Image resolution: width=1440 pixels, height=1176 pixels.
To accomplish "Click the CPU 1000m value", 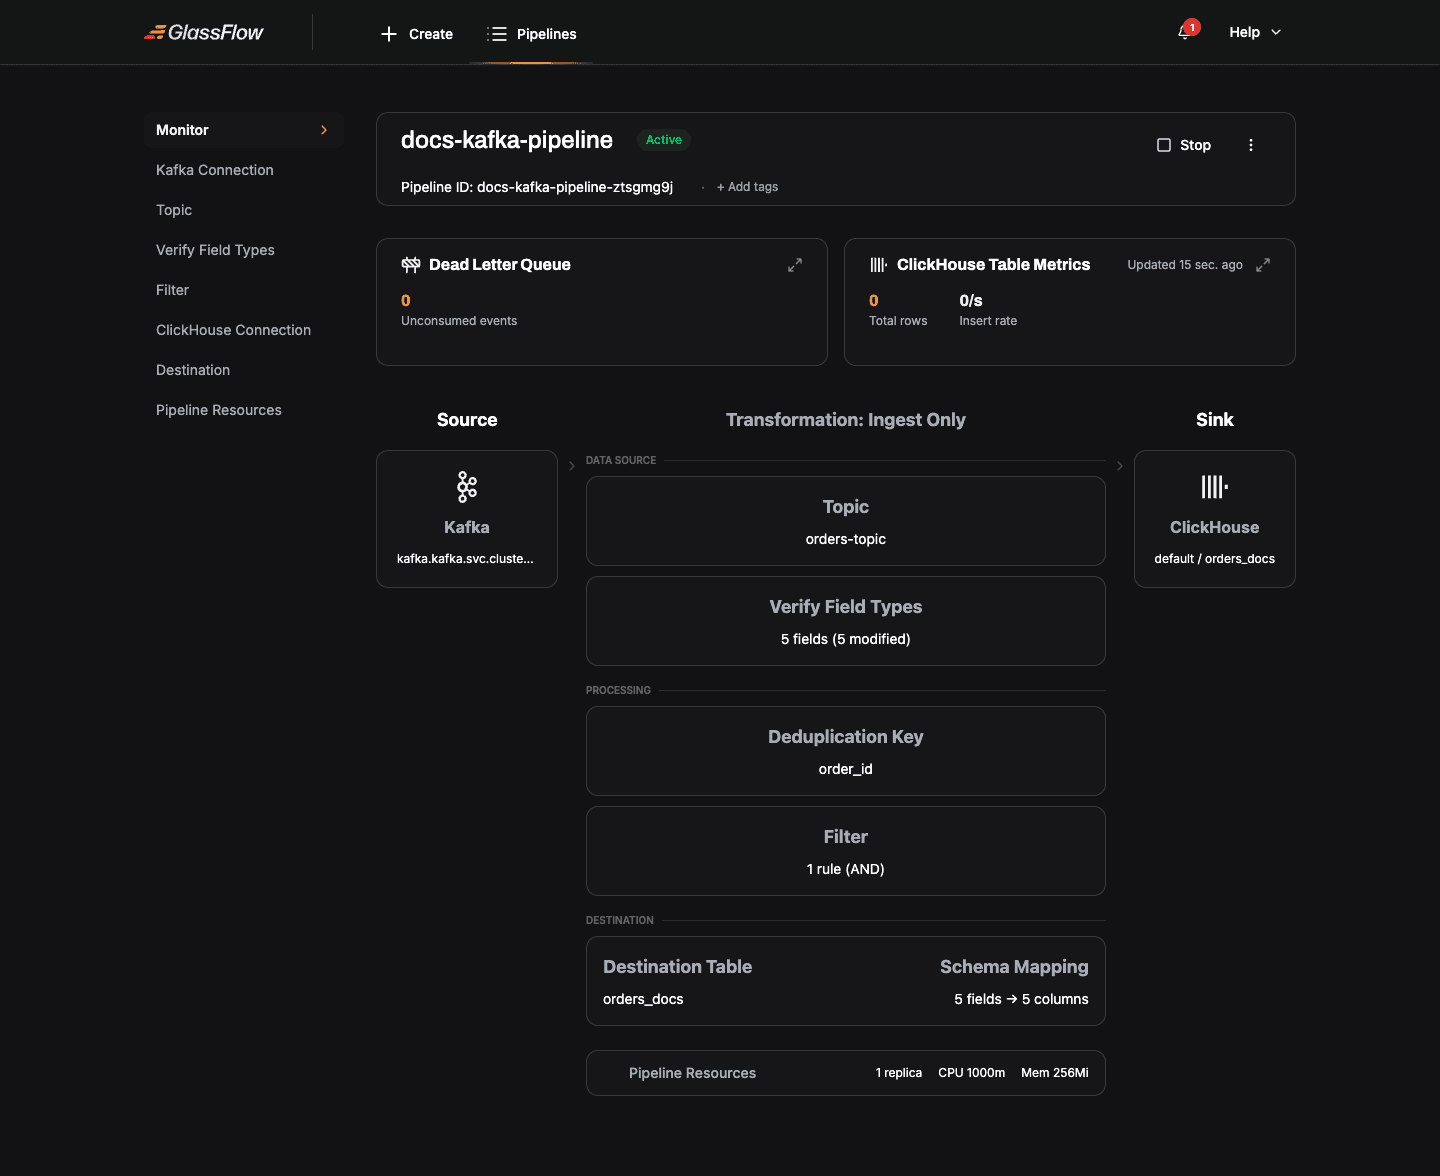I will click(x=972, y=1073).
